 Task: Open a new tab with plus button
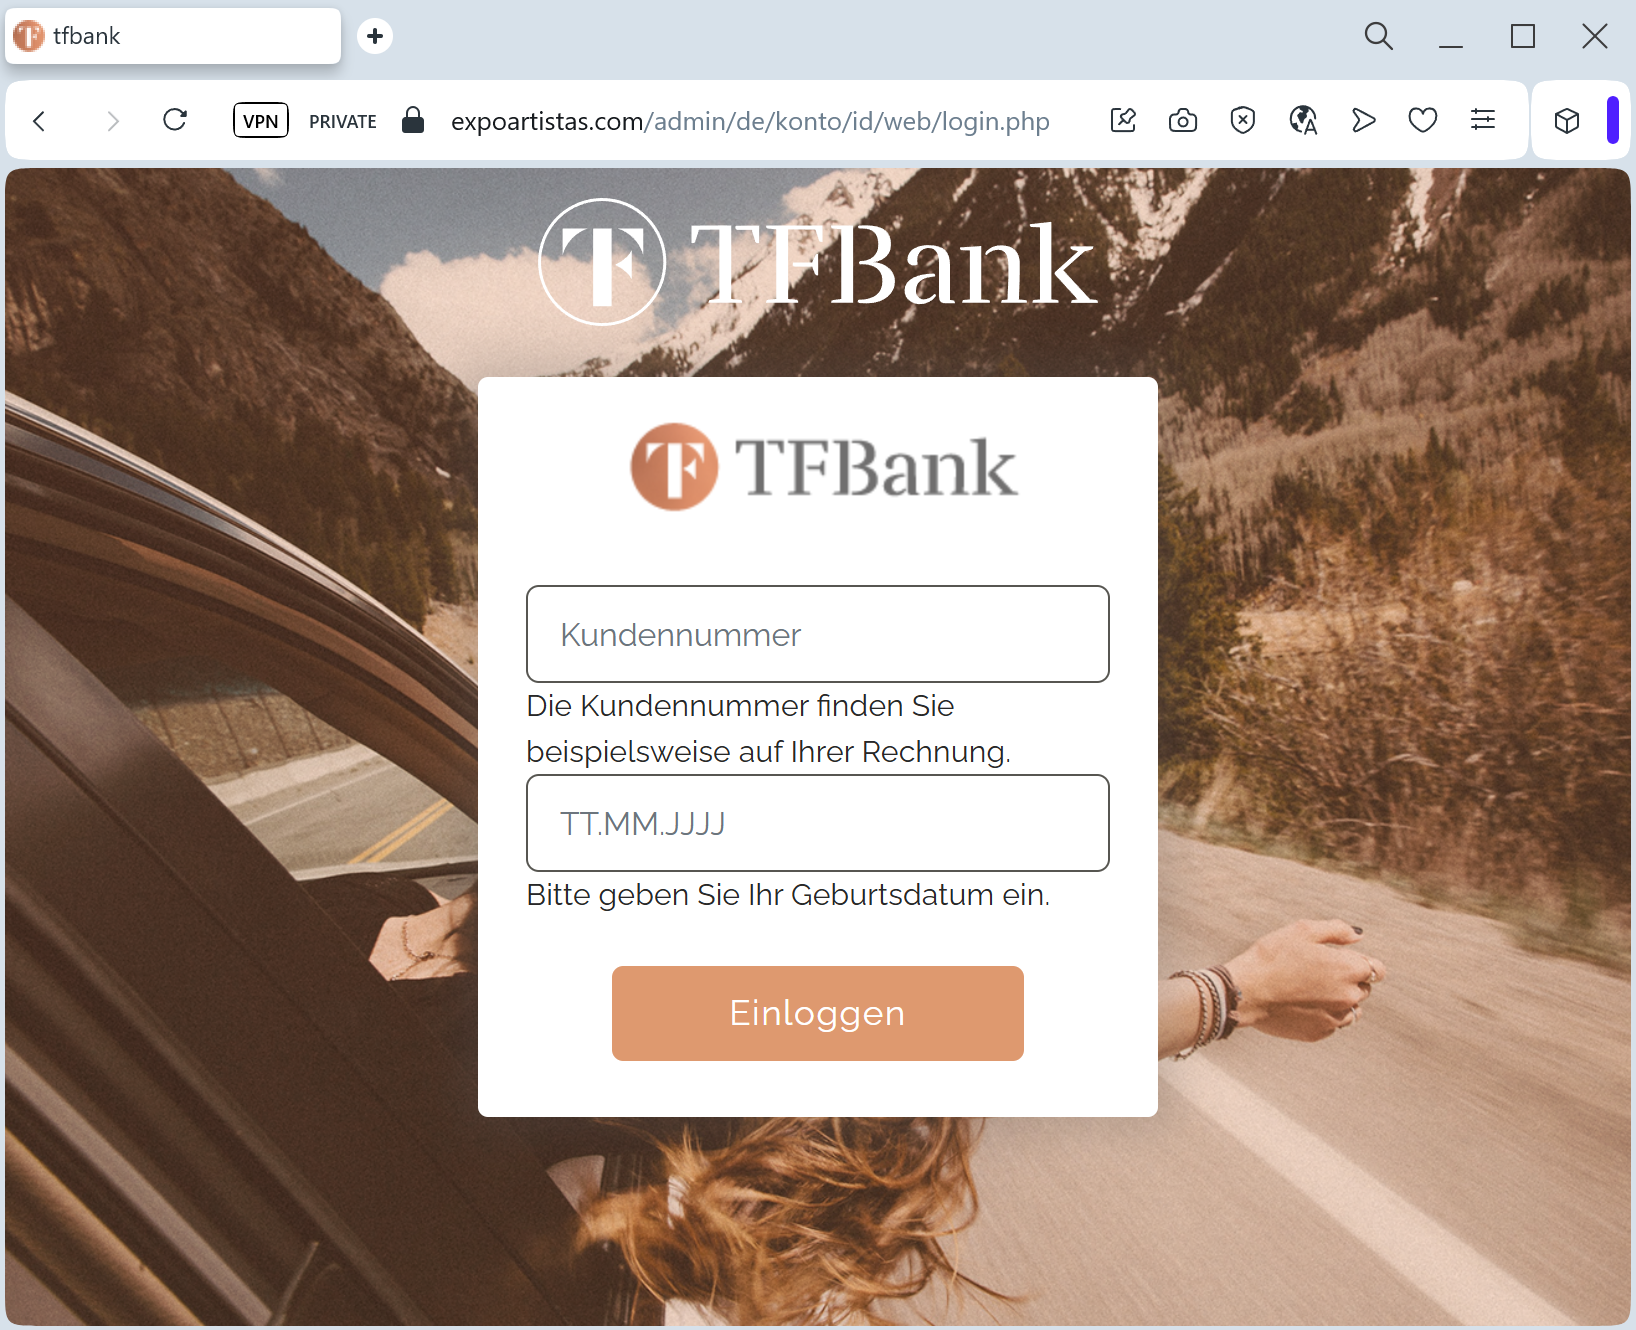point(375,36)
